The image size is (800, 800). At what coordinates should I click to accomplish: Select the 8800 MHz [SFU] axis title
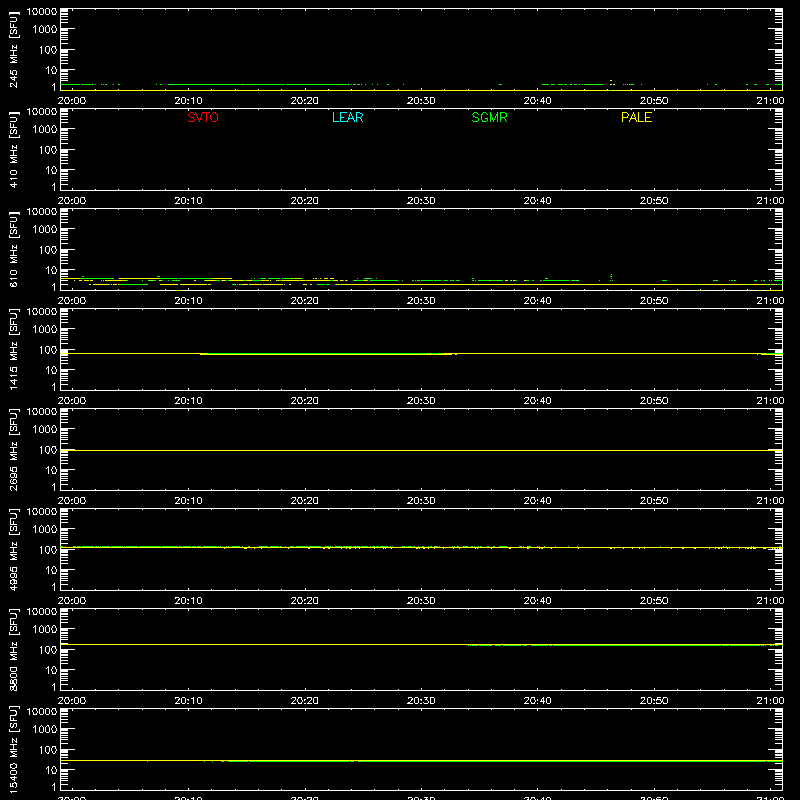tap(13, 649)
